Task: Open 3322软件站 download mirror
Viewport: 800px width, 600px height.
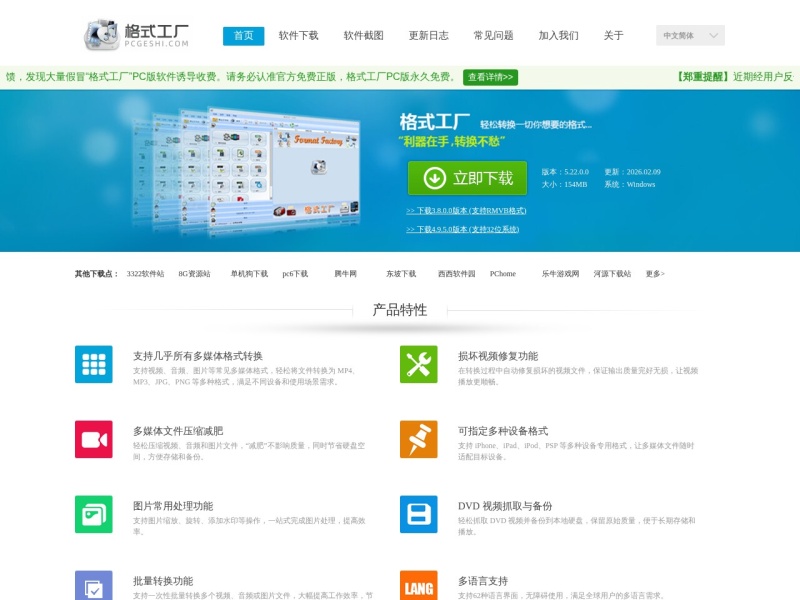Action: click(x=145, y=274)
